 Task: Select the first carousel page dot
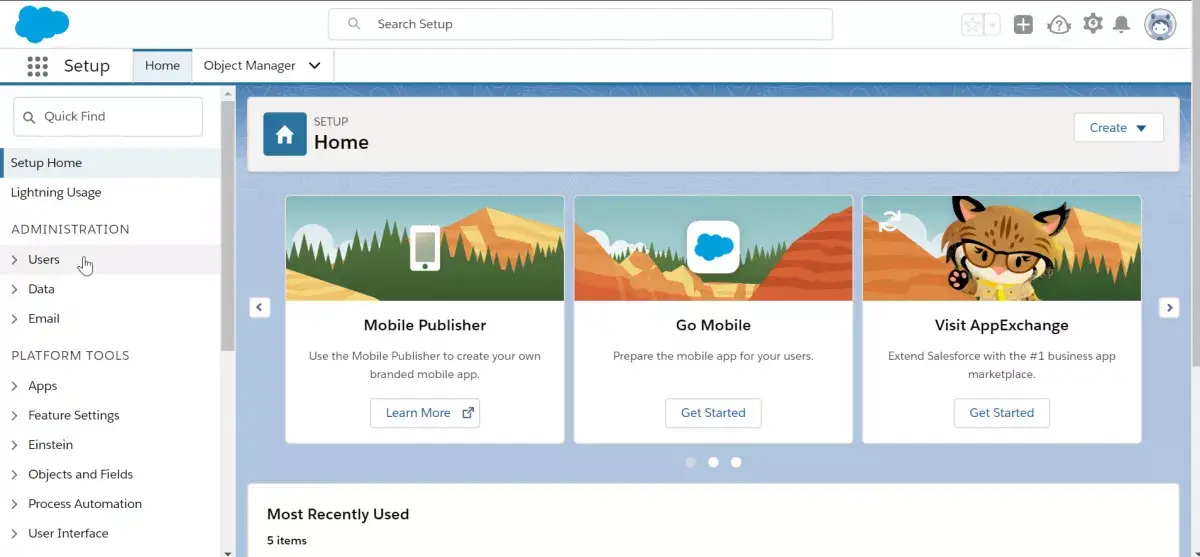pos(690,462)
